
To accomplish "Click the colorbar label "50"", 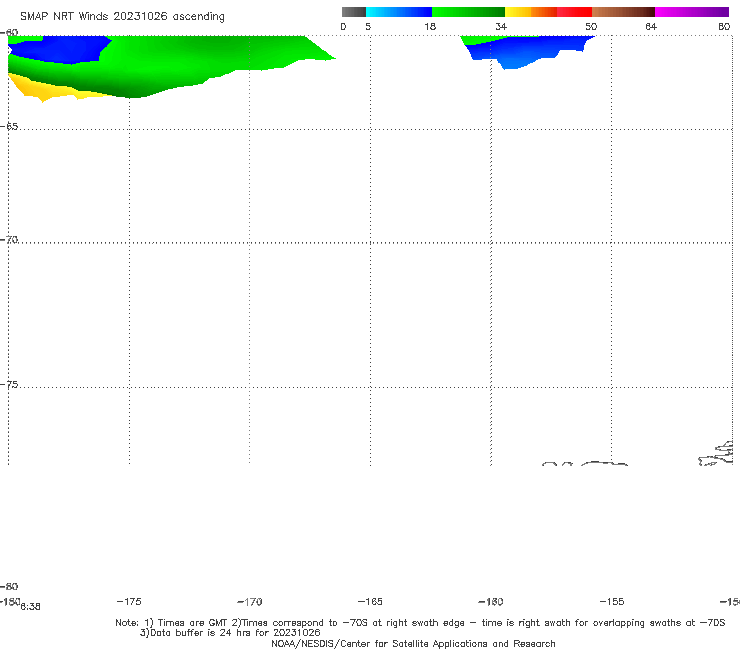I will point(591,26).
